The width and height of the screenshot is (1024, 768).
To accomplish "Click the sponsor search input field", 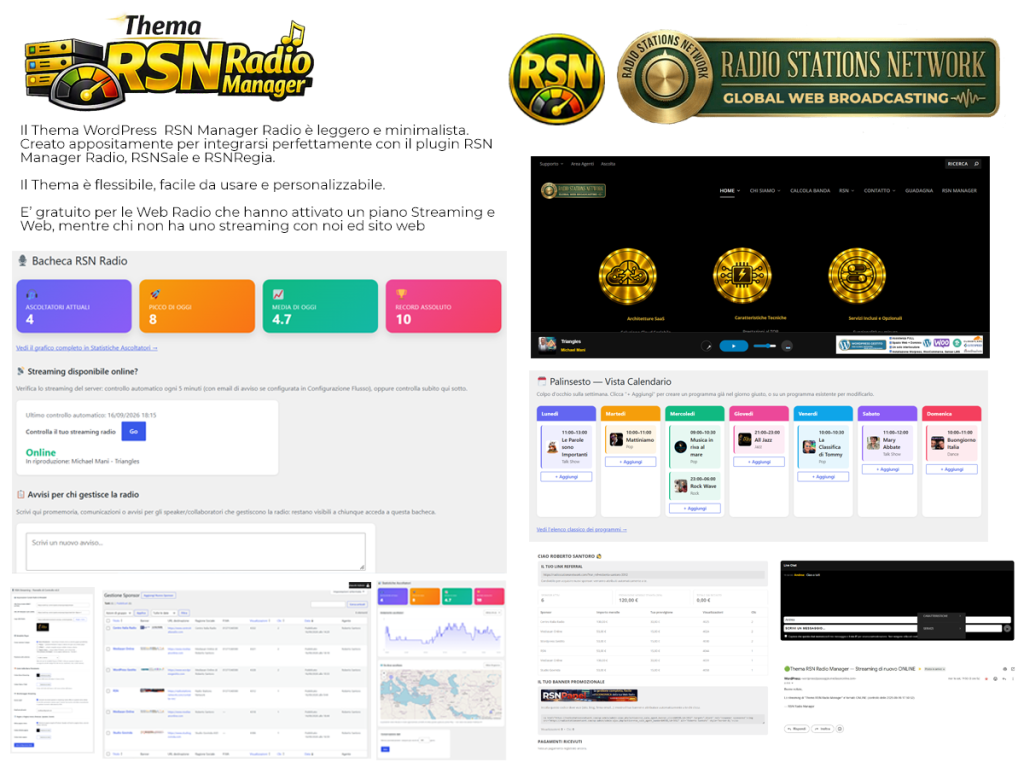I will click(x=328, y=604).
